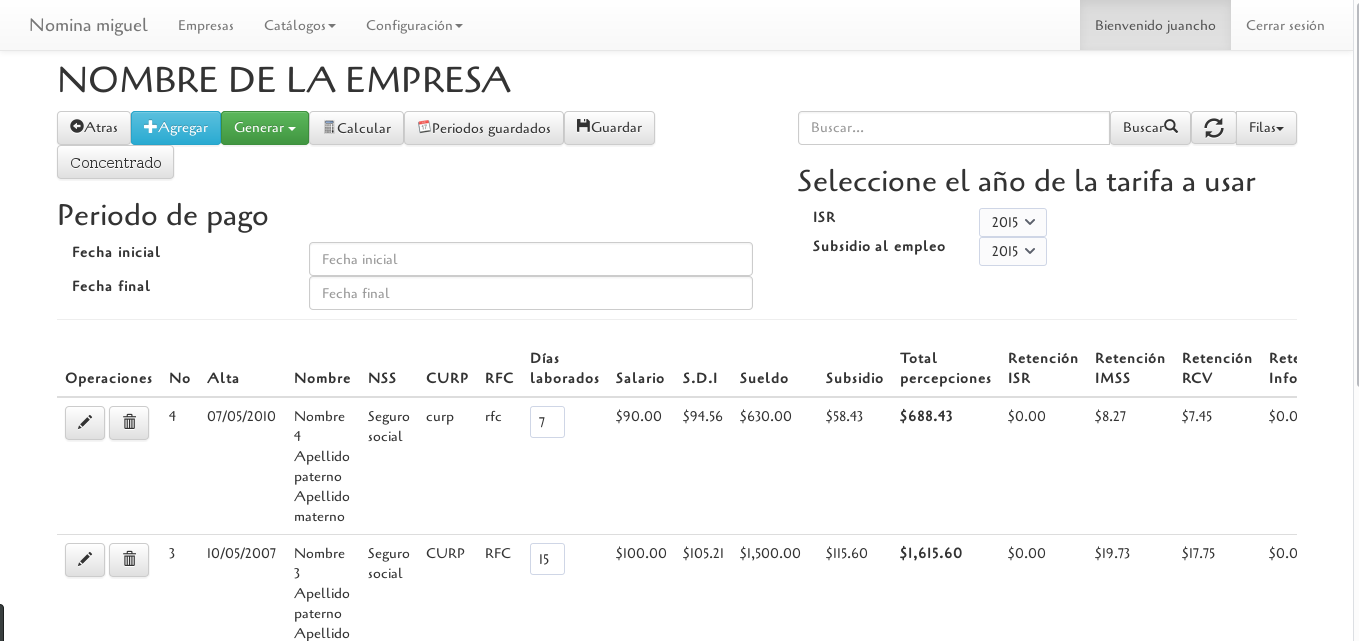Click the Nombre column header
Image resolution: width=1359 pixels, height=641 pixels.
pos(322,379)
